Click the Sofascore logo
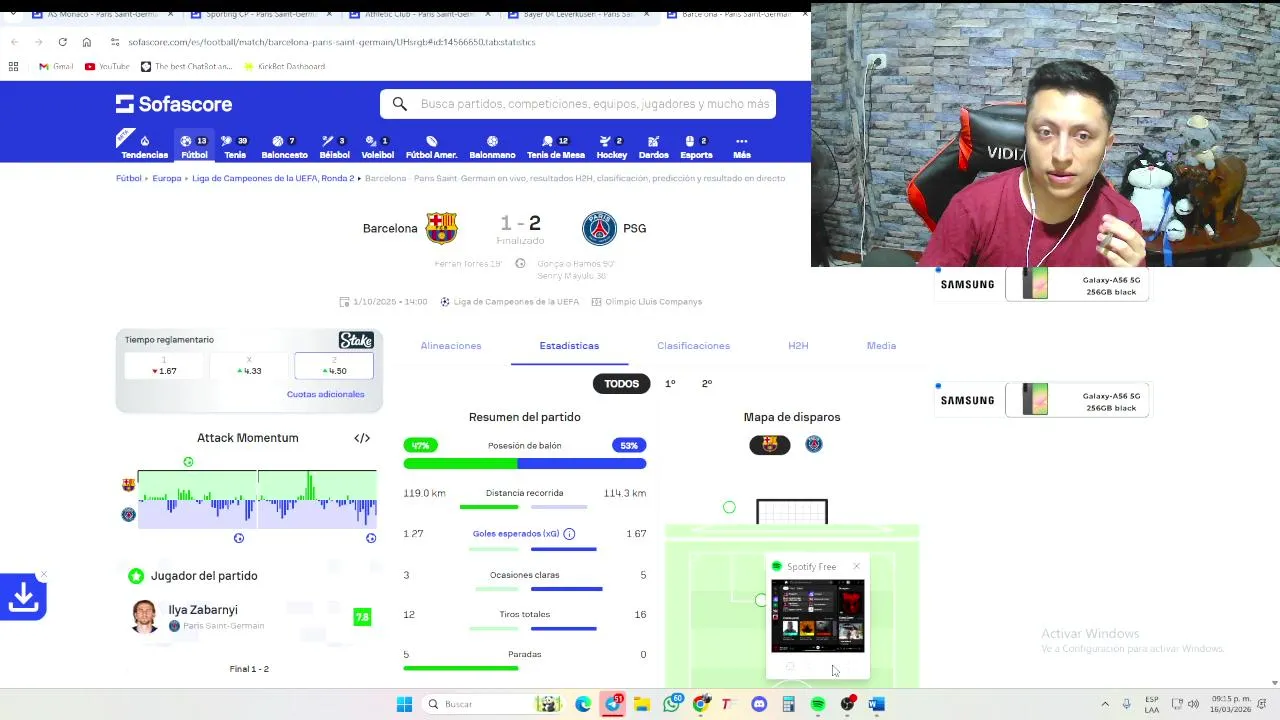Image resolution: width=1280 pixels, height=720 pixels. pyautogui.click(x=174, y=104)
